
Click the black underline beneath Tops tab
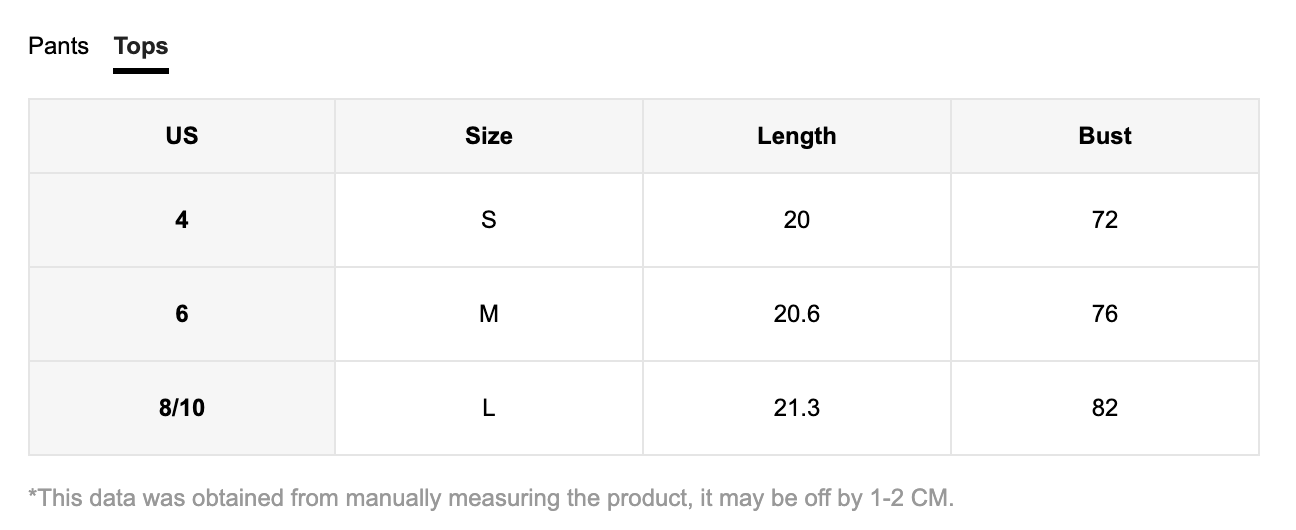pos(141,70)
